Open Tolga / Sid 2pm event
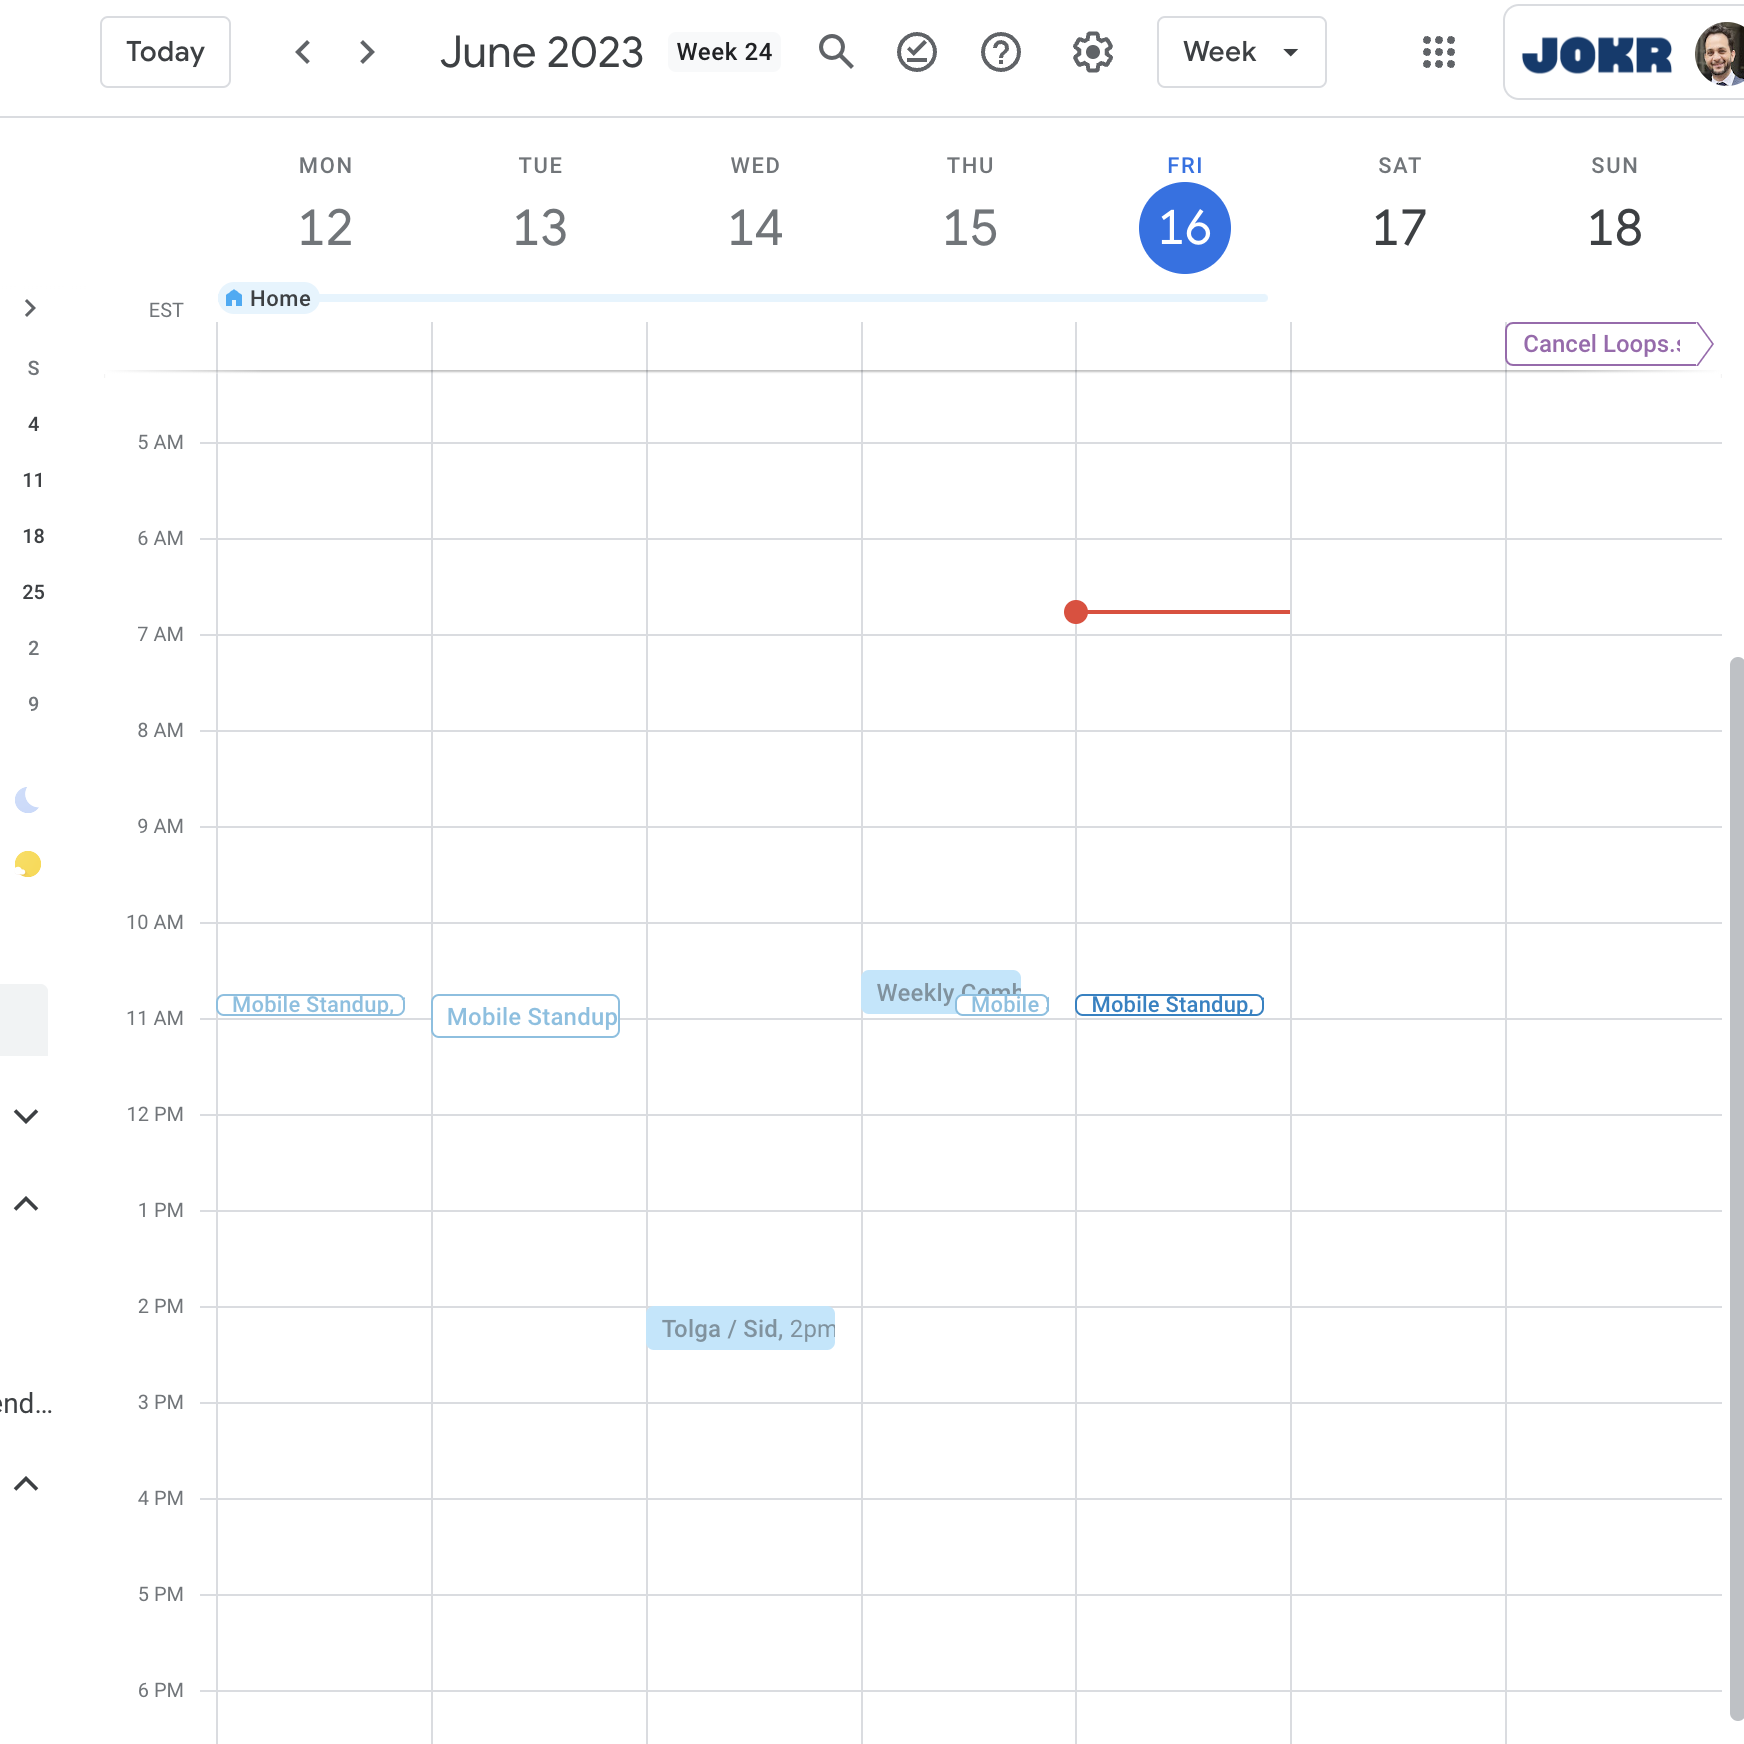 741,1329
